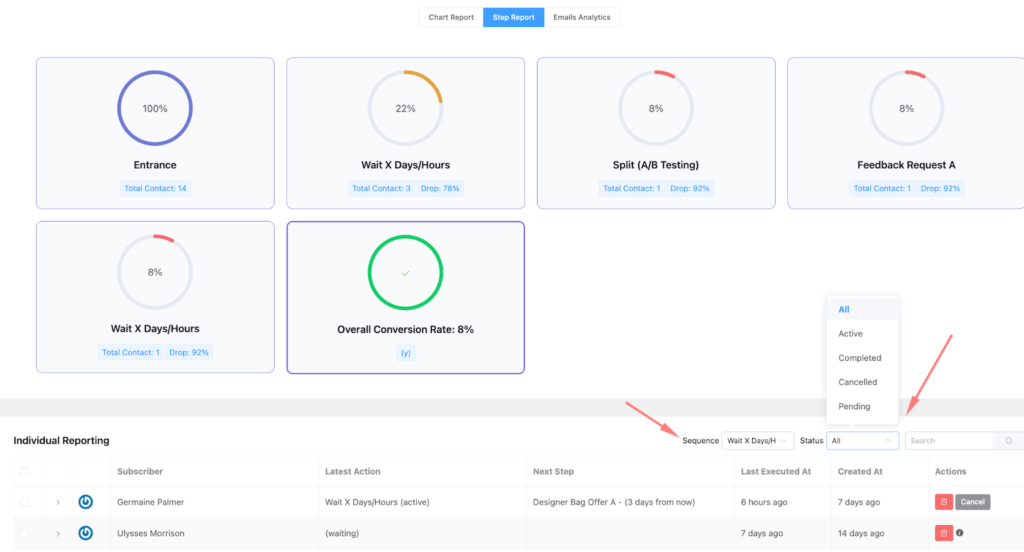Click into the Search input field

point(948,440)
